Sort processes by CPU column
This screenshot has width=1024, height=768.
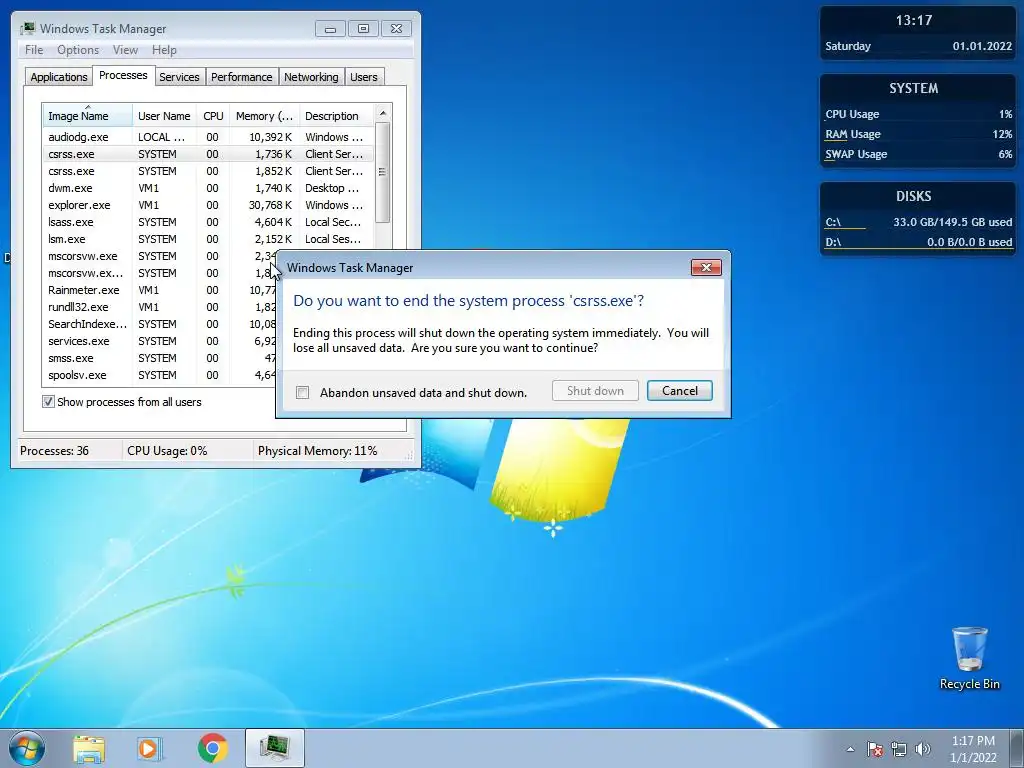point(213,116)
